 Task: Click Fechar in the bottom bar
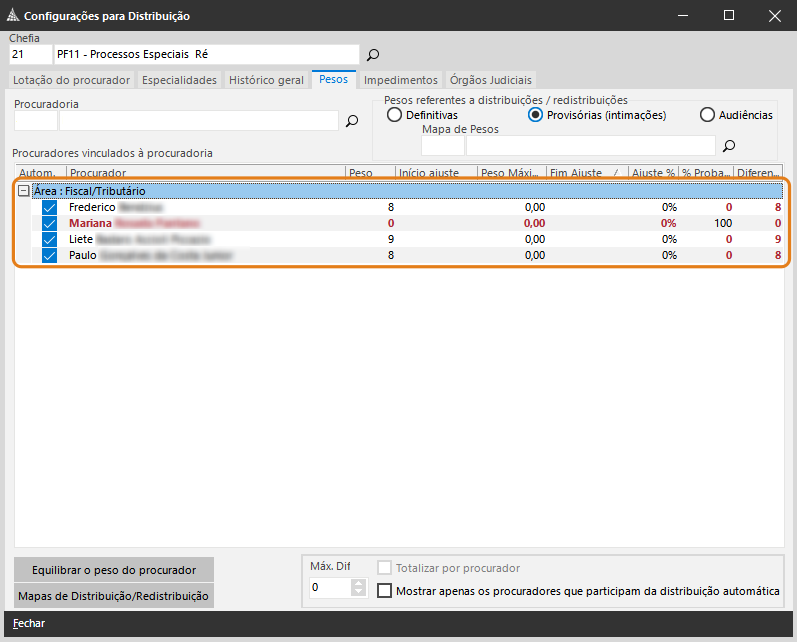pyautogui.click(x=29, y=623)
